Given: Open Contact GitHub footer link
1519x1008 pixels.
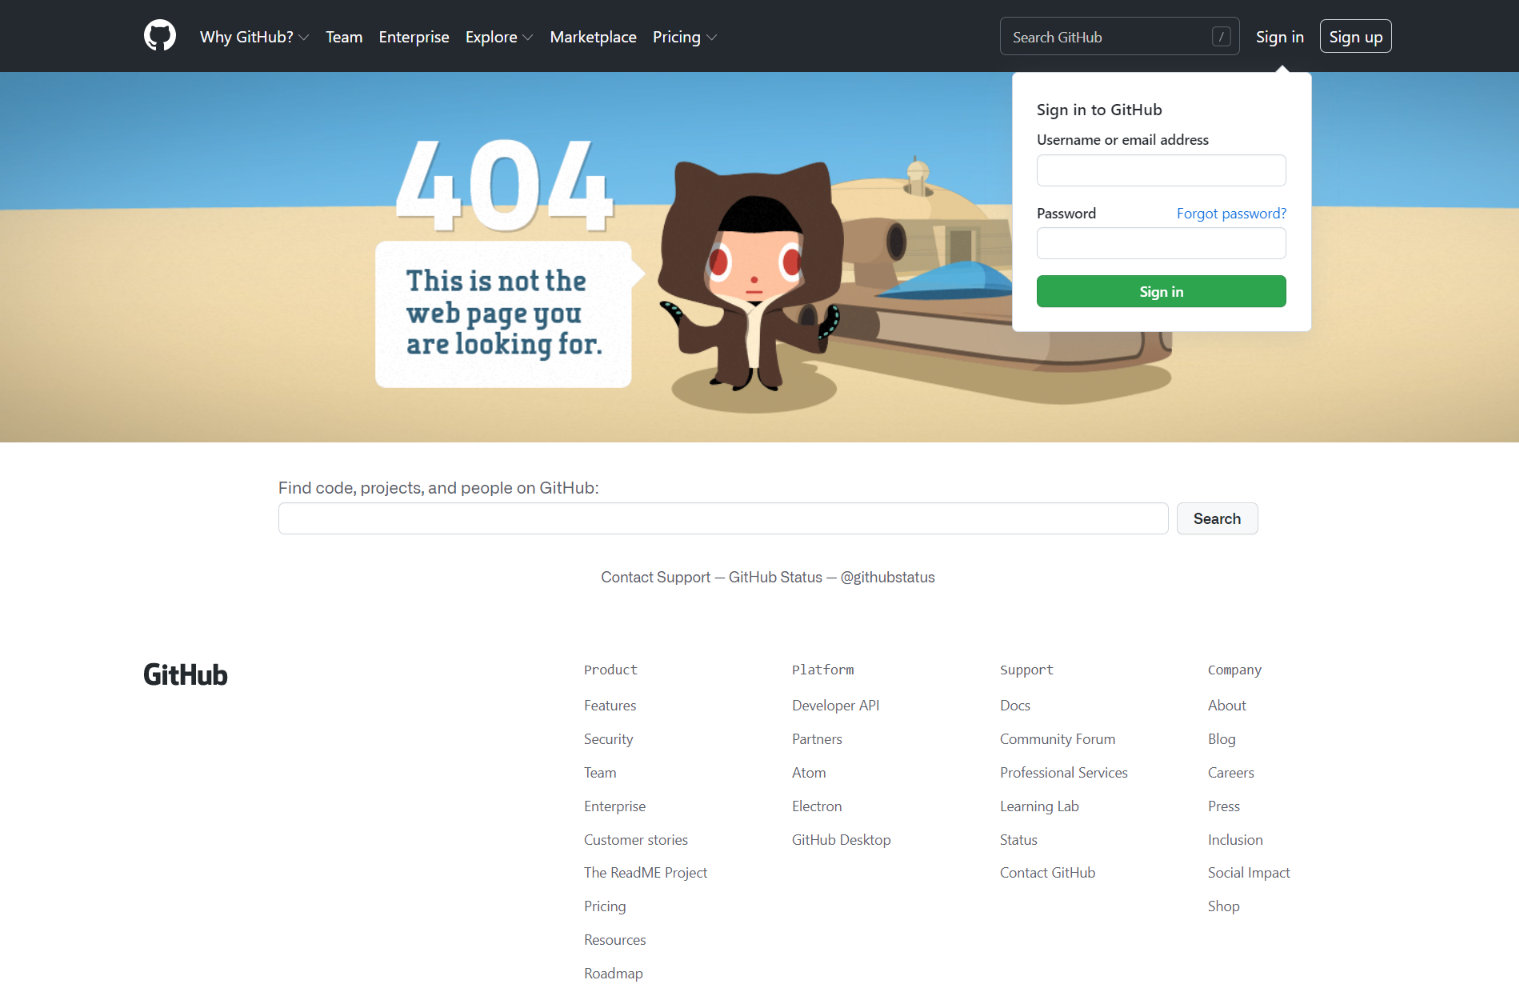Looking at the screenshot, I should pos(1047,873).
